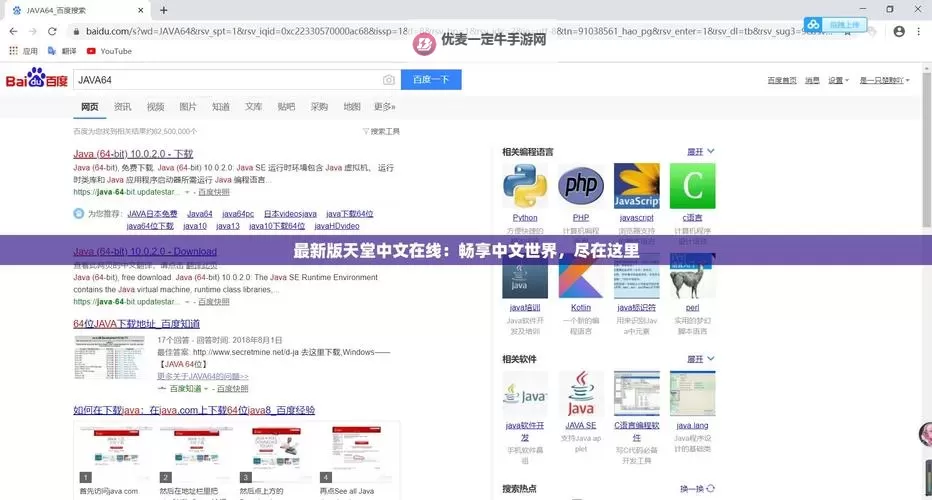Open the java.lang image
The height and width of the screenshot is (500, 932).
pyautogui.click(x=692, y=393)
